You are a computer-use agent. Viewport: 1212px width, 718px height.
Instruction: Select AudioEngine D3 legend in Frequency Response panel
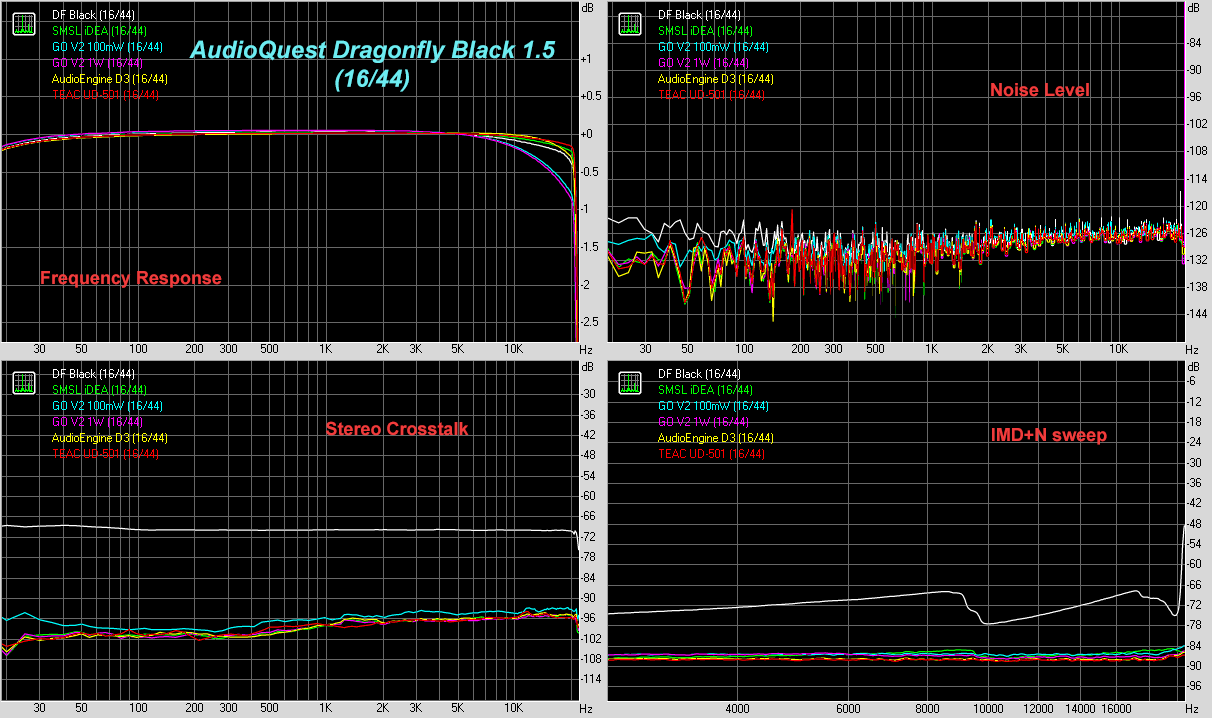pos(109,79)
